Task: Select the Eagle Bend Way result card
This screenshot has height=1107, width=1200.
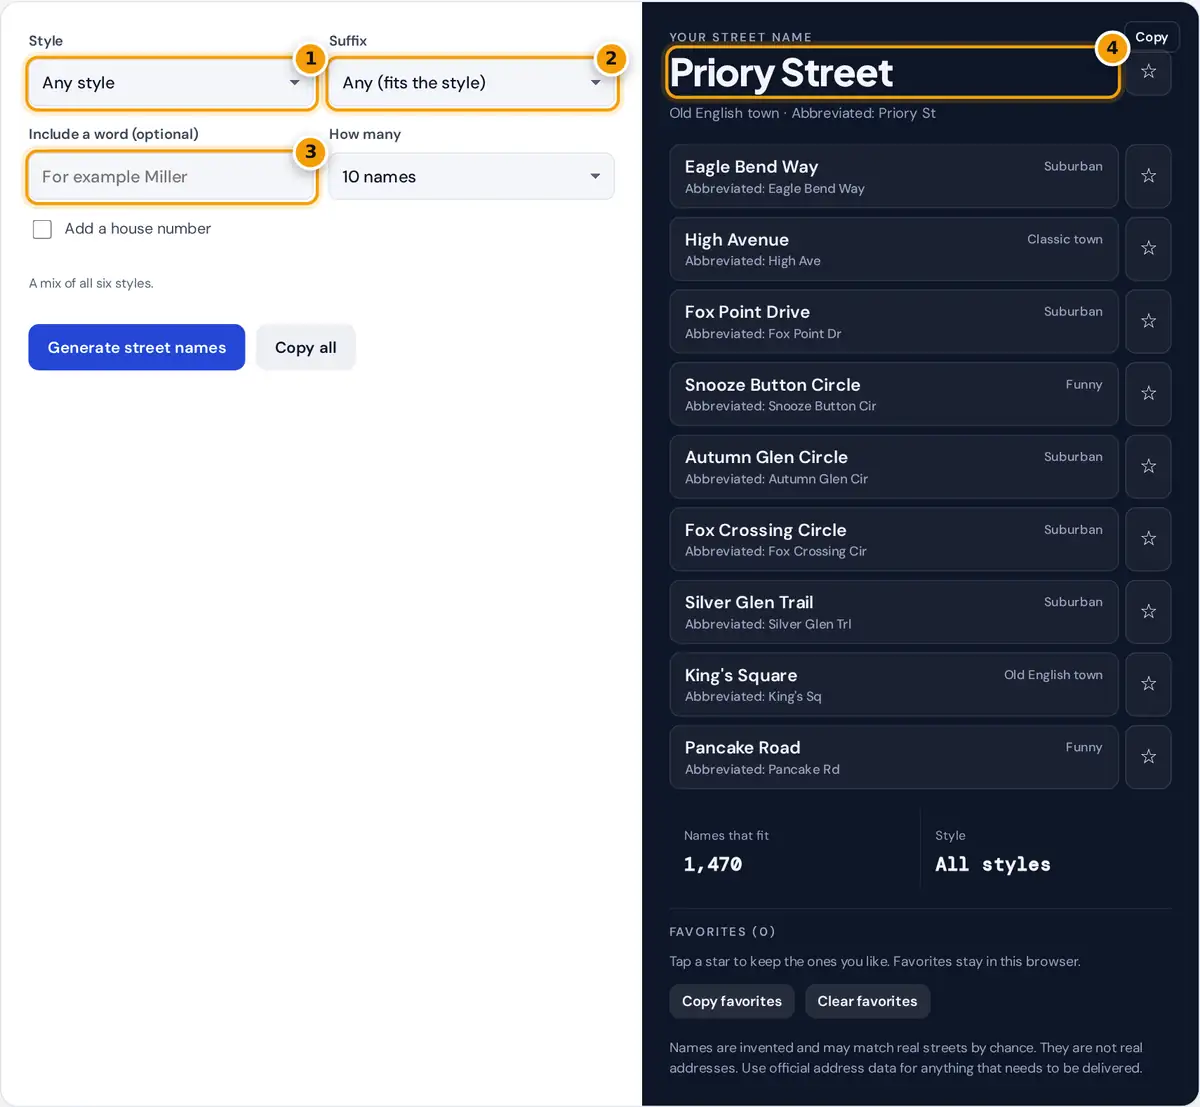Action: [894, 176]
